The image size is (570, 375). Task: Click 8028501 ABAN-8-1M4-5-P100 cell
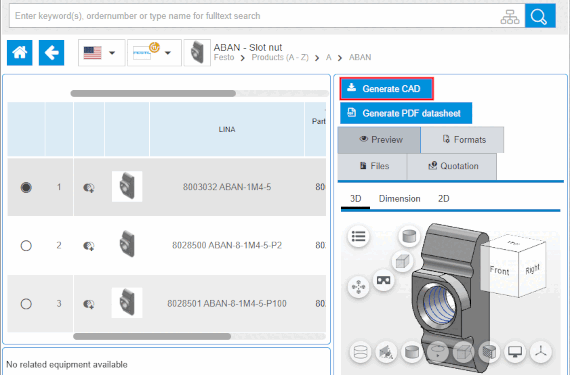pos(227,304)
